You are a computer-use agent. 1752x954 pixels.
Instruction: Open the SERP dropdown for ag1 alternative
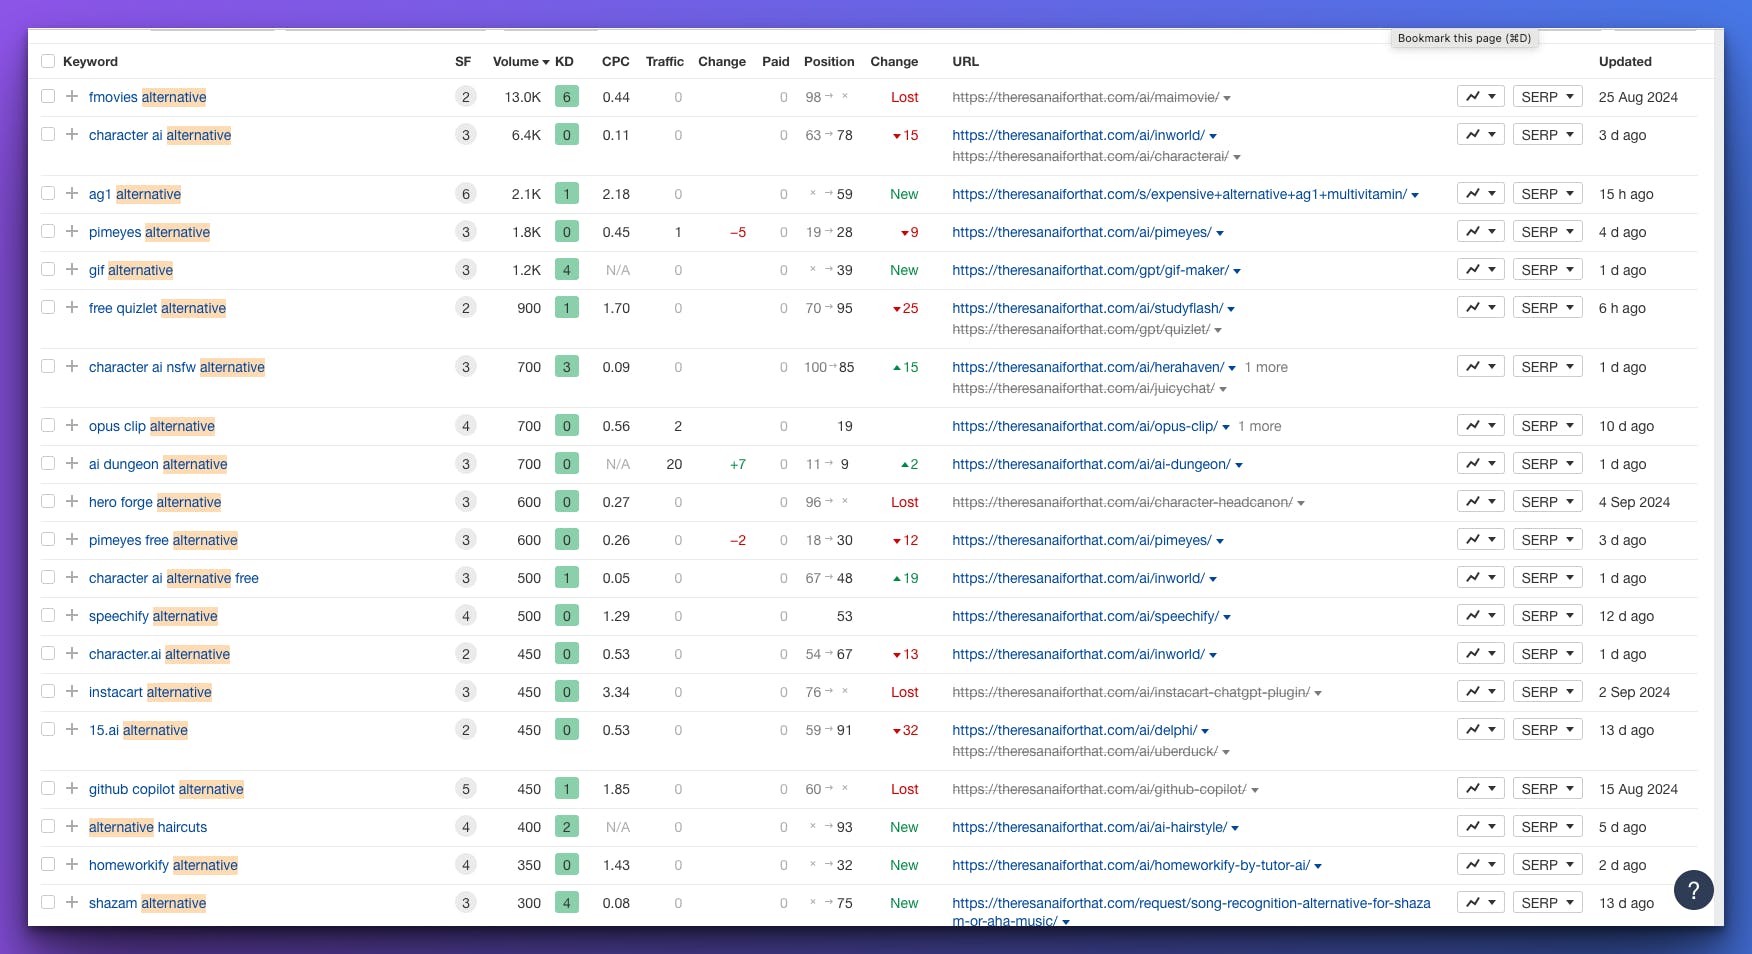(1547, 194)
